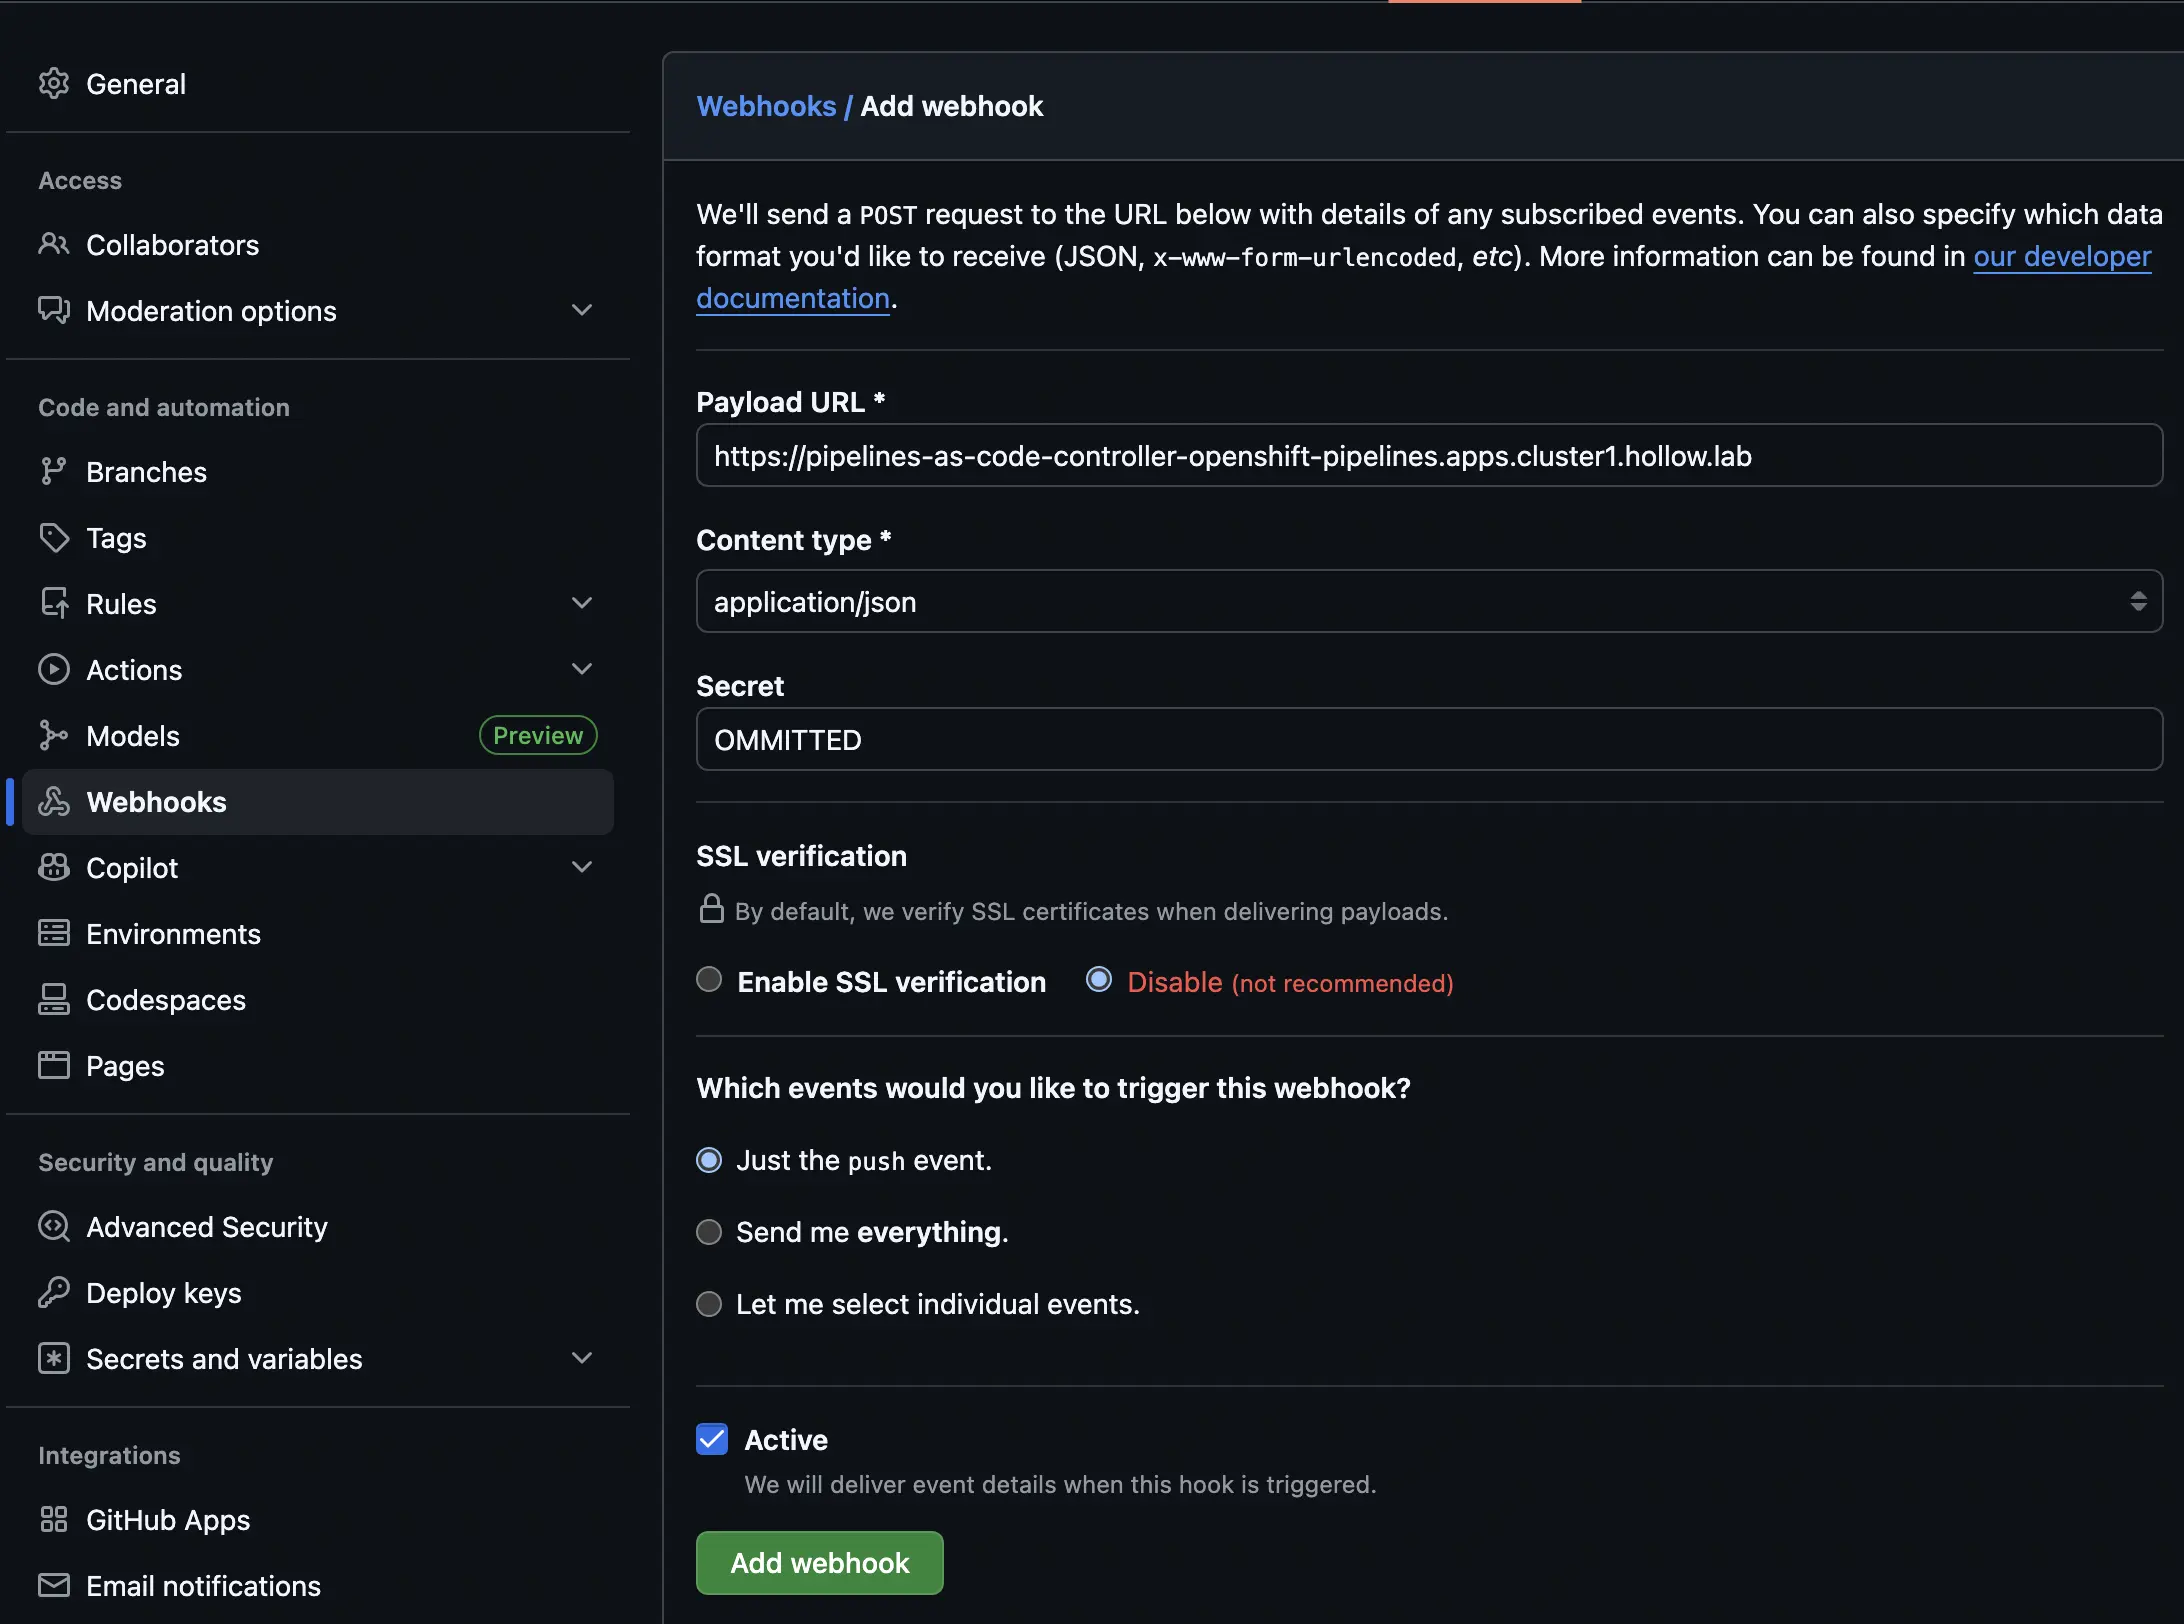Open Pages settings page
The image size is (2184, 1624).
tap(318, 1065)
